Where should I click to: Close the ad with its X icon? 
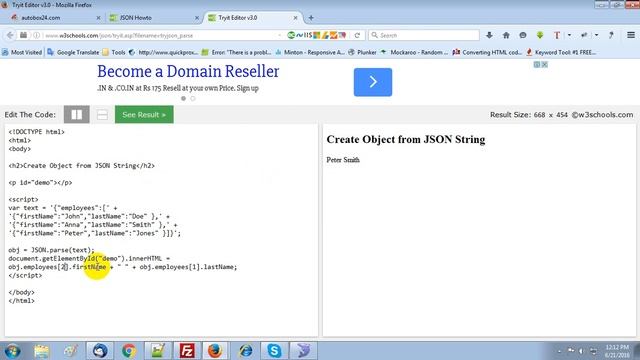point(544,64)
